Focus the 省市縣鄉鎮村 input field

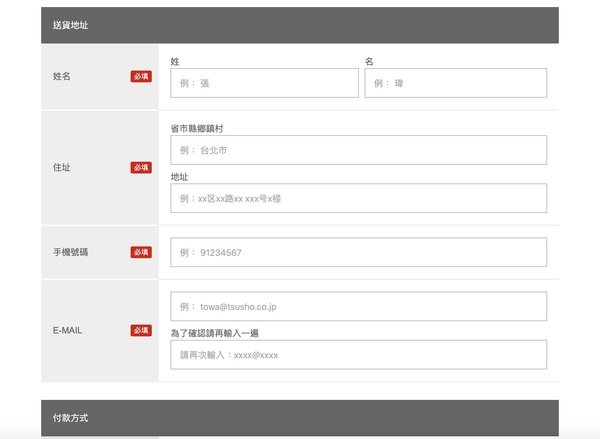coord(358,150)
